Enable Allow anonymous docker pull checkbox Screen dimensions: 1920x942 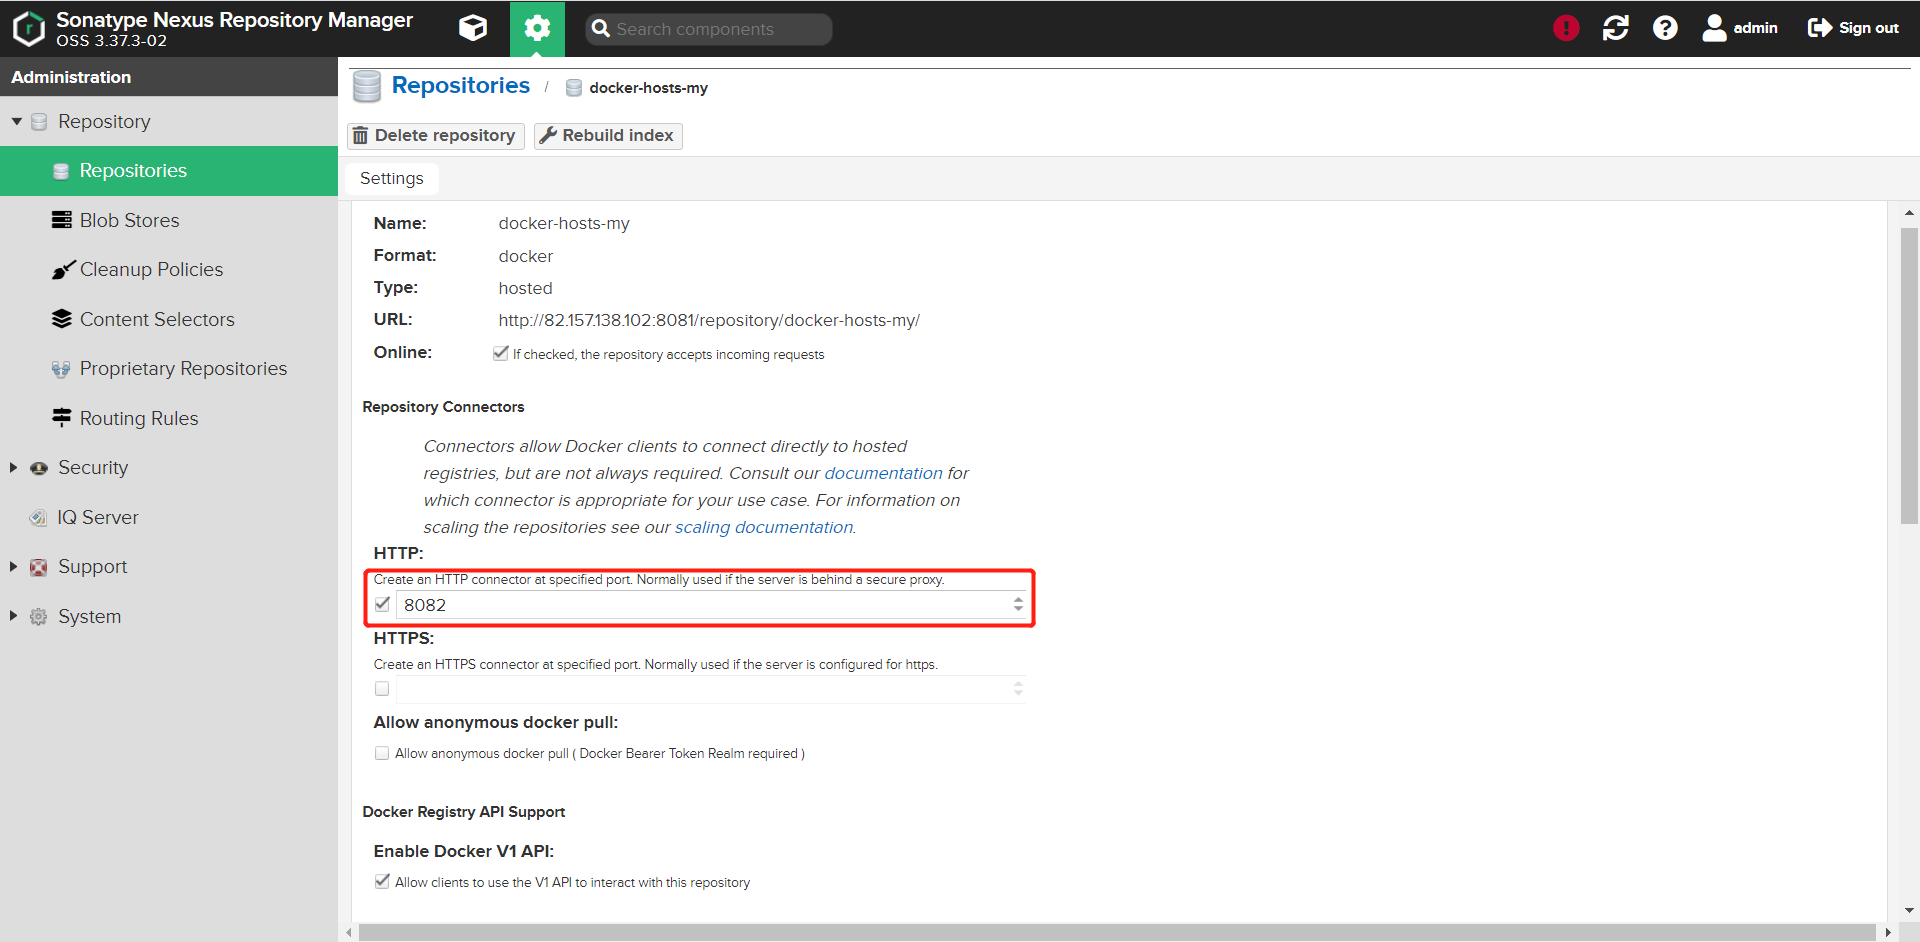382,753
